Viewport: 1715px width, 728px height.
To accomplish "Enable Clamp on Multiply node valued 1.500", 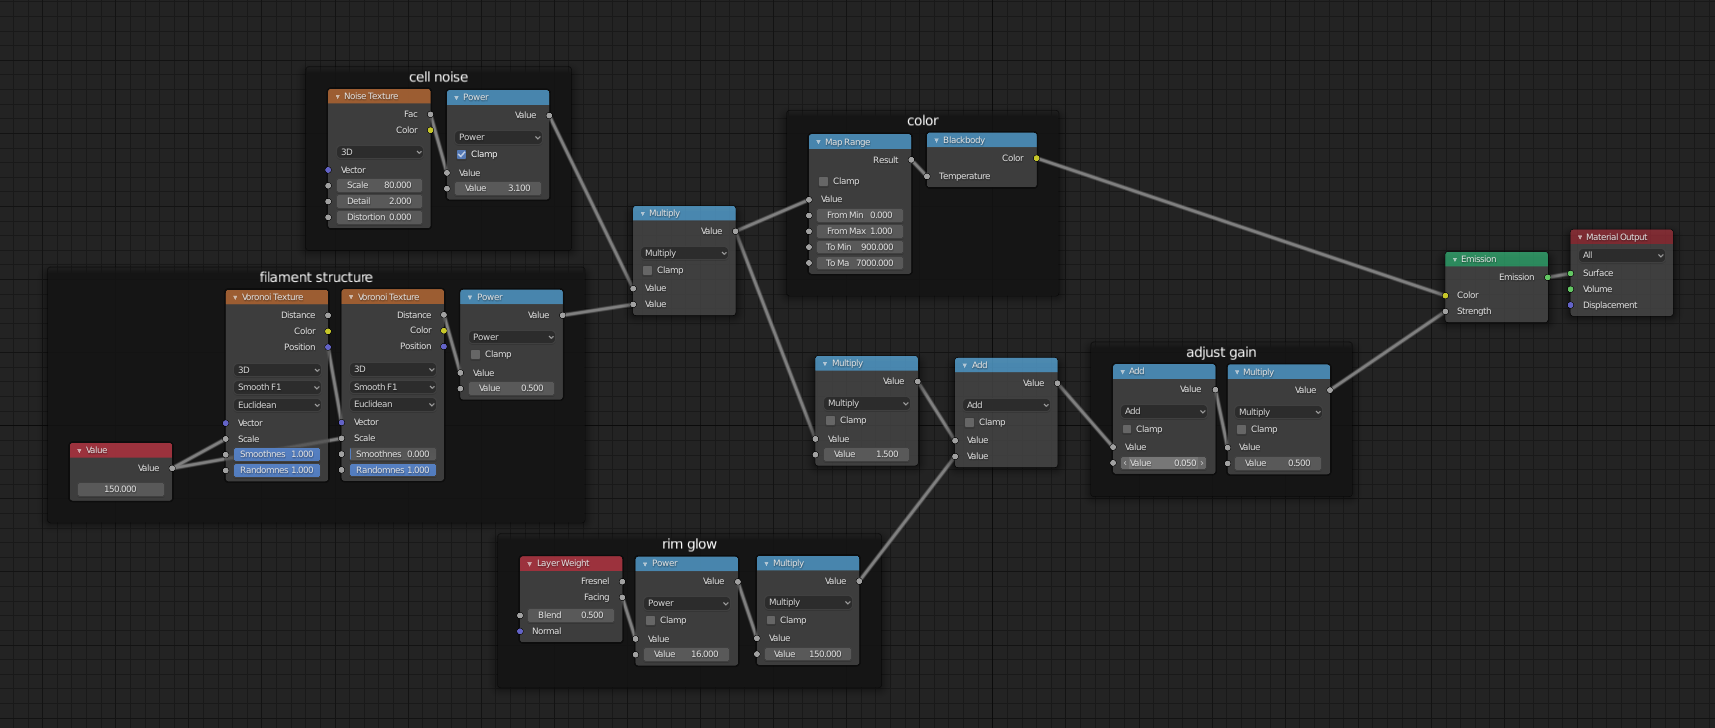I will (x=831, y=420).
